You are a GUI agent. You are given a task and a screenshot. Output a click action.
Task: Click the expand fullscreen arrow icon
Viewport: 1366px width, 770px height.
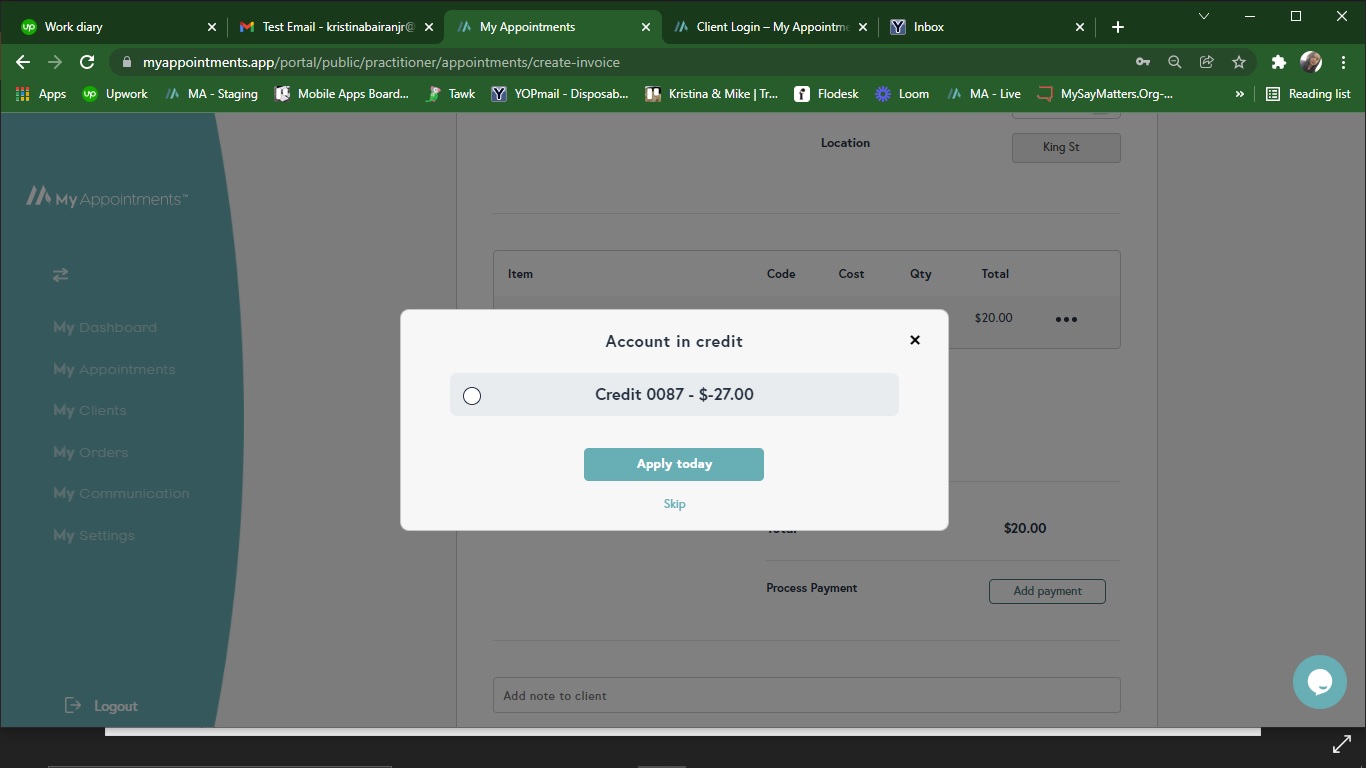point(1342,745)
